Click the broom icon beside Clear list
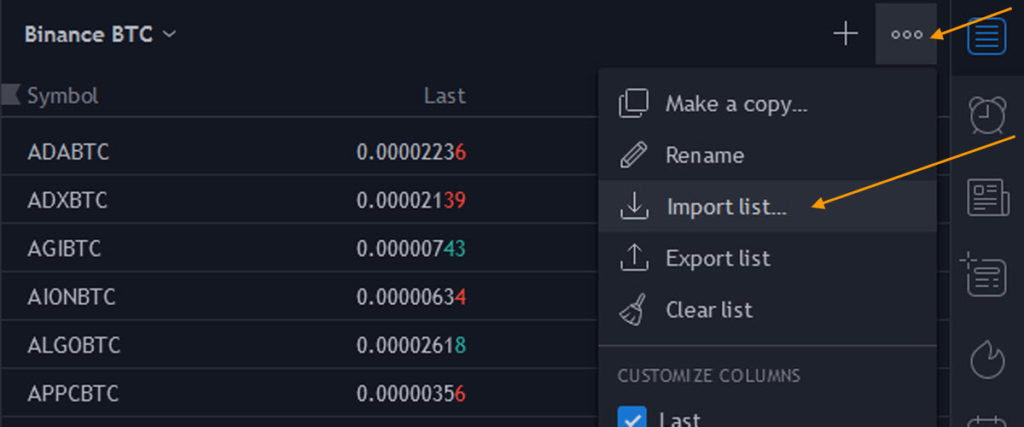The height and width of the screenshot is (427, 1024). pyautogui.click(x=633, y=309)
